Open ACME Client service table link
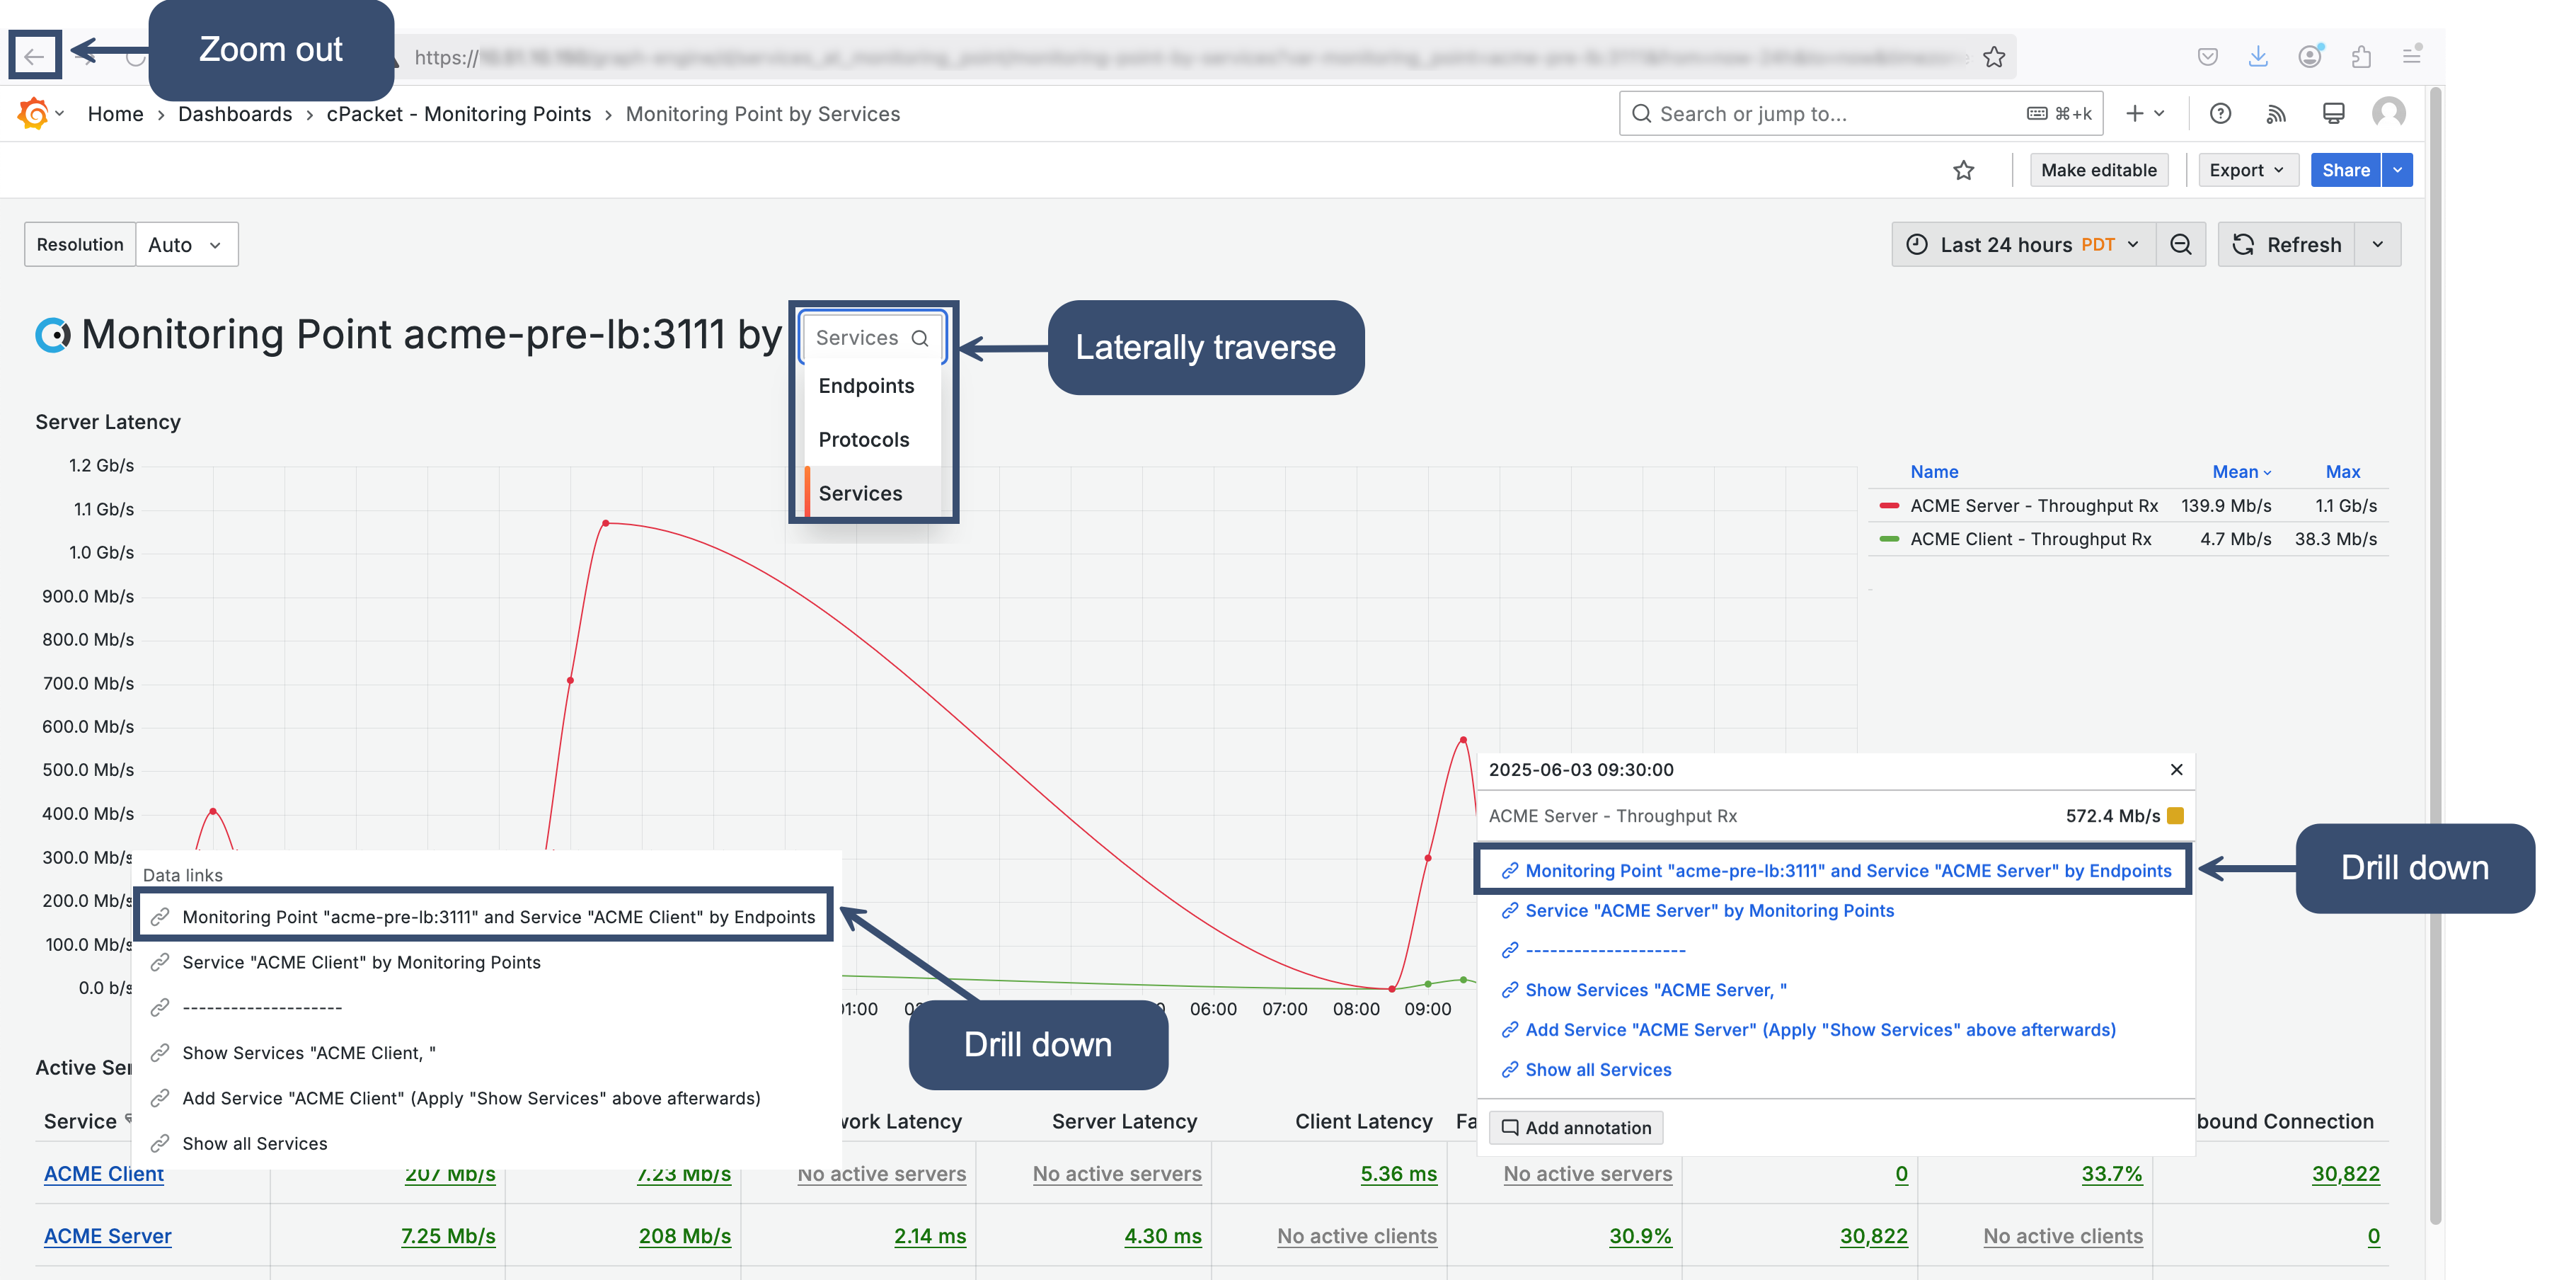 [x=103, y=1174]
